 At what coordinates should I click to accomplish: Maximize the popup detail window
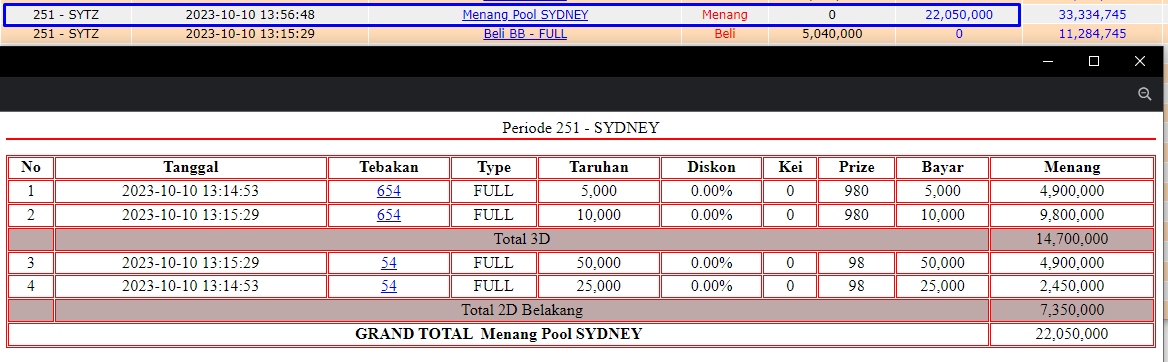point(1094,61)
